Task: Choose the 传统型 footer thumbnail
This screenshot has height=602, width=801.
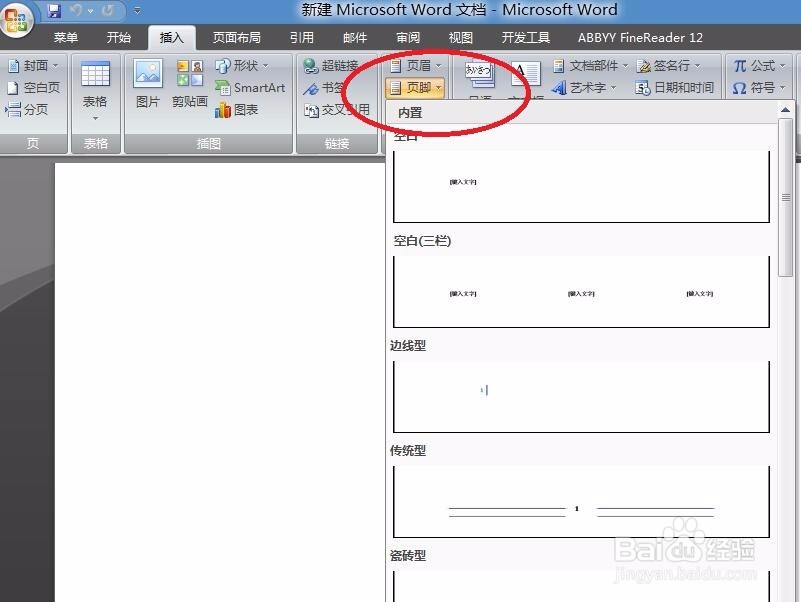Action: (x=581, y=501)
